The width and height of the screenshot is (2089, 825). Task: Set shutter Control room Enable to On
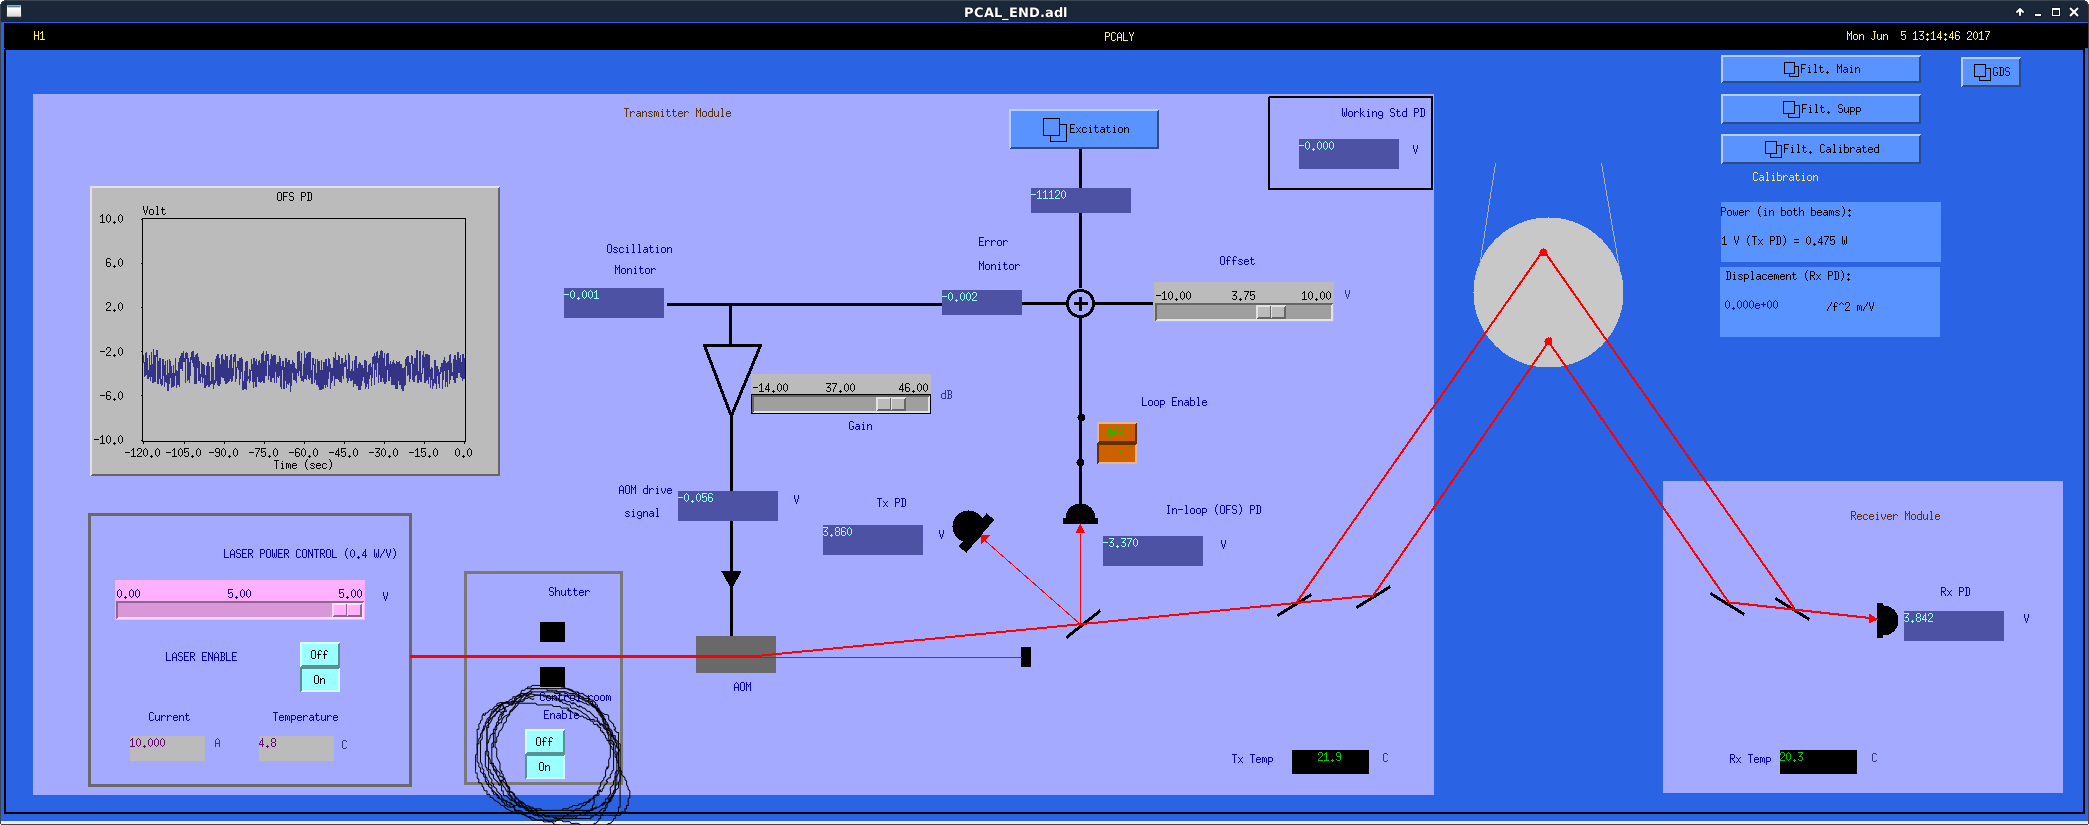coord(545,767)
